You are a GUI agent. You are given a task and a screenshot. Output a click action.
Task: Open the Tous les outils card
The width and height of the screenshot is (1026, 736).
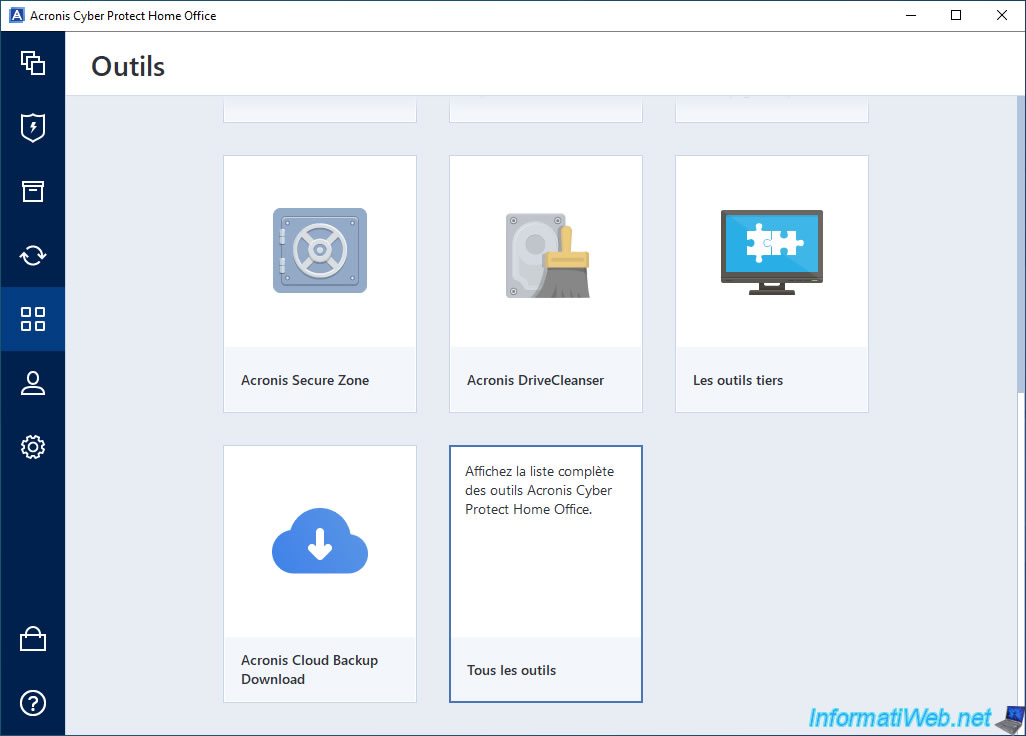tap(546, 574)
